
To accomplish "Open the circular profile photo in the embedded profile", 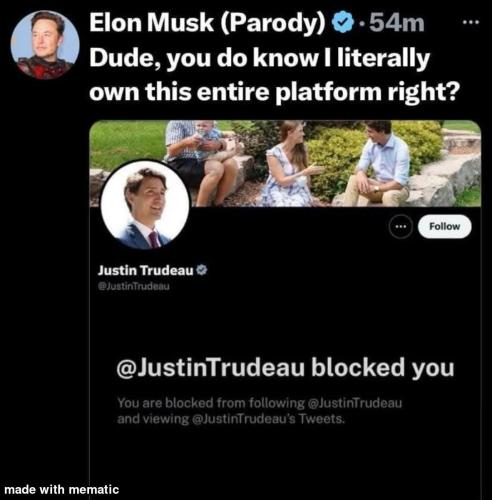I will [145, 204].
